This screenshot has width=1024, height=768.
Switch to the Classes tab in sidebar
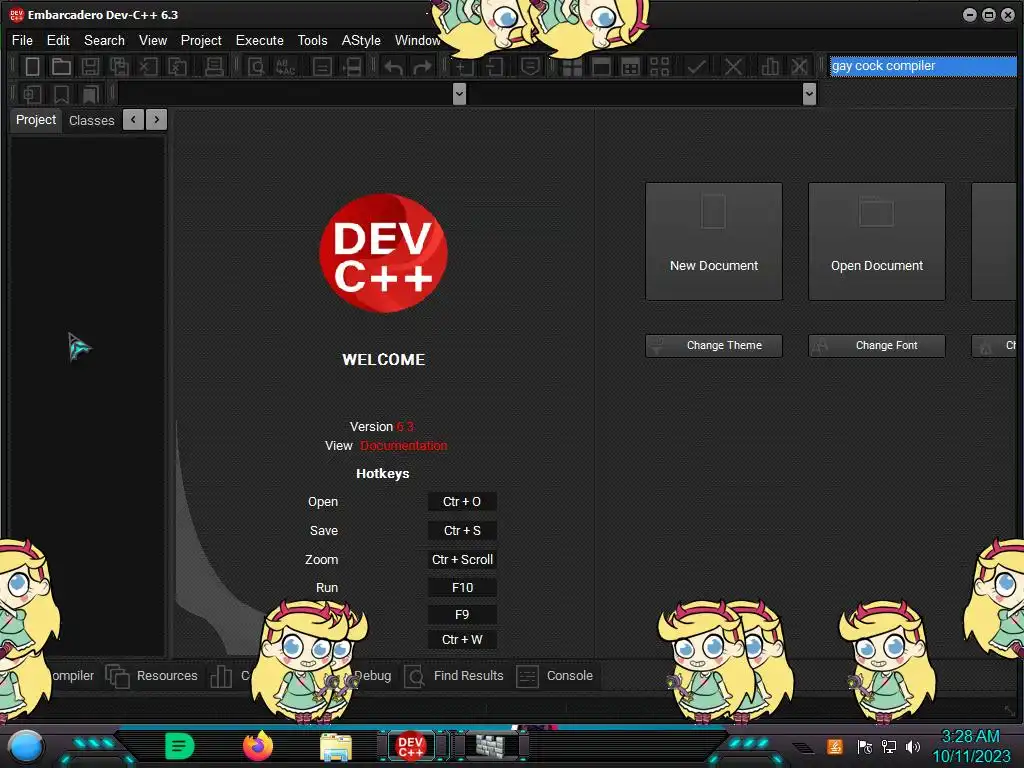click(91, 121)
